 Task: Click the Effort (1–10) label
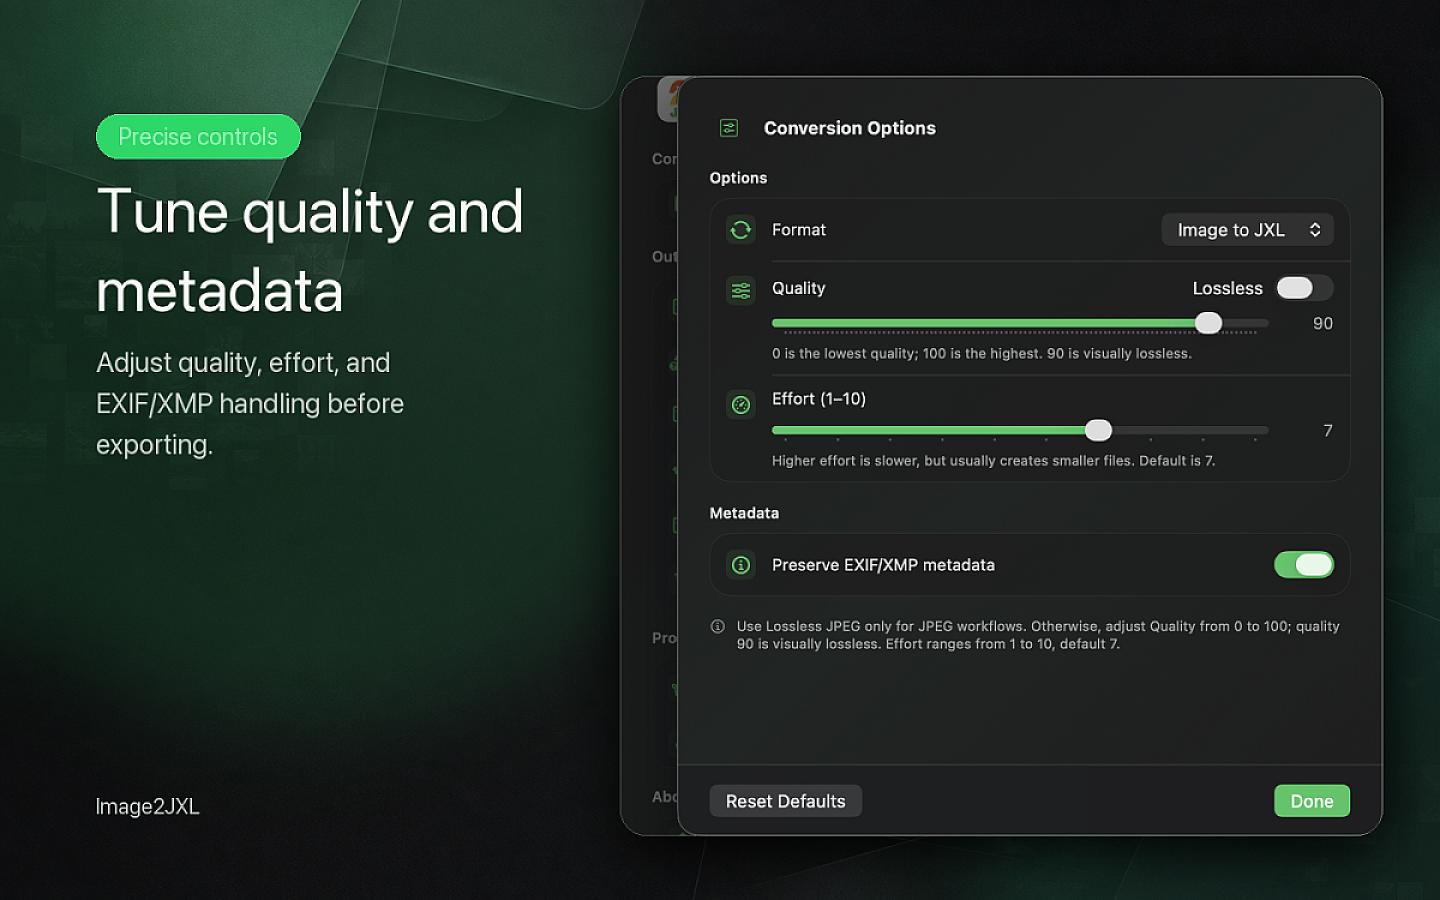[819, 399]
